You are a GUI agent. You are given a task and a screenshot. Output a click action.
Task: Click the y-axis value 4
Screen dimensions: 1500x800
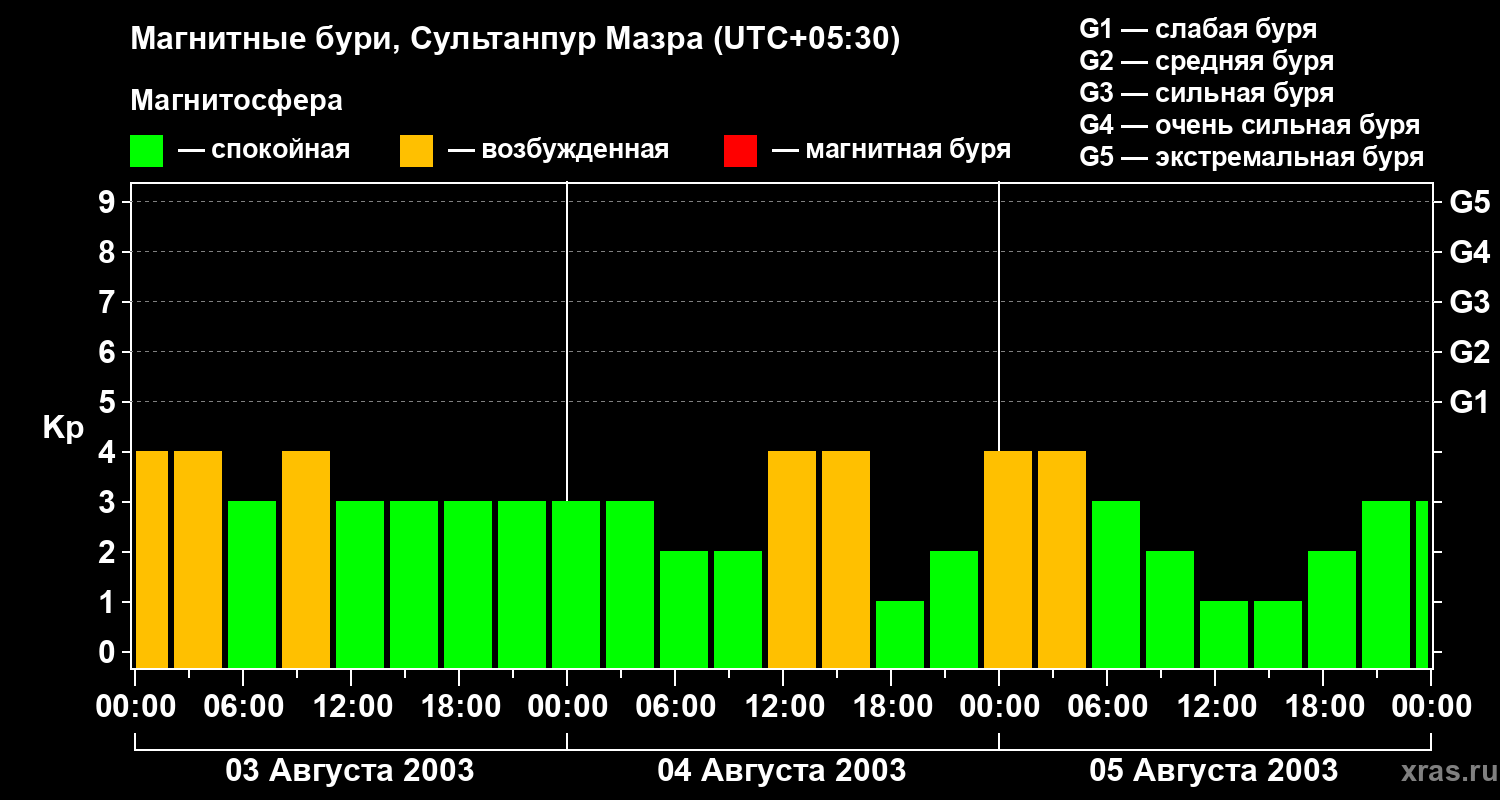[x=109, y=452]
